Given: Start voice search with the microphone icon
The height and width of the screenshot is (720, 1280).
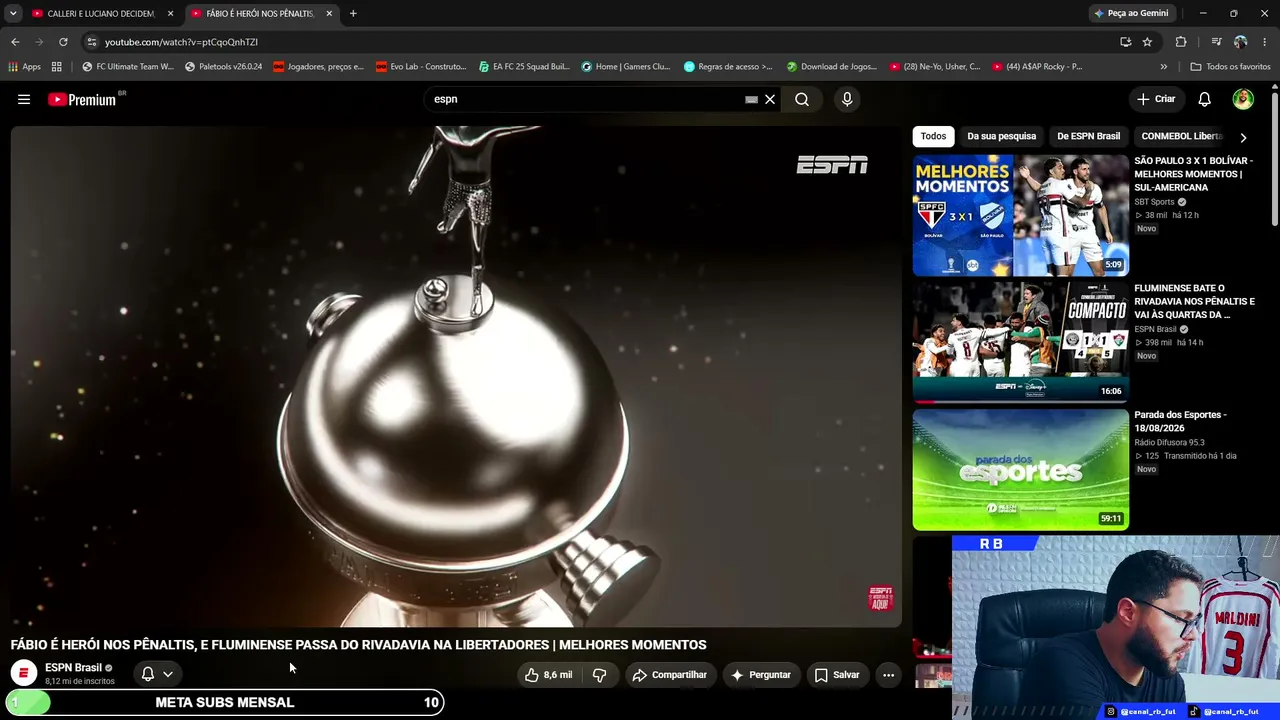Looking at the screenshot, I should 847,99.
